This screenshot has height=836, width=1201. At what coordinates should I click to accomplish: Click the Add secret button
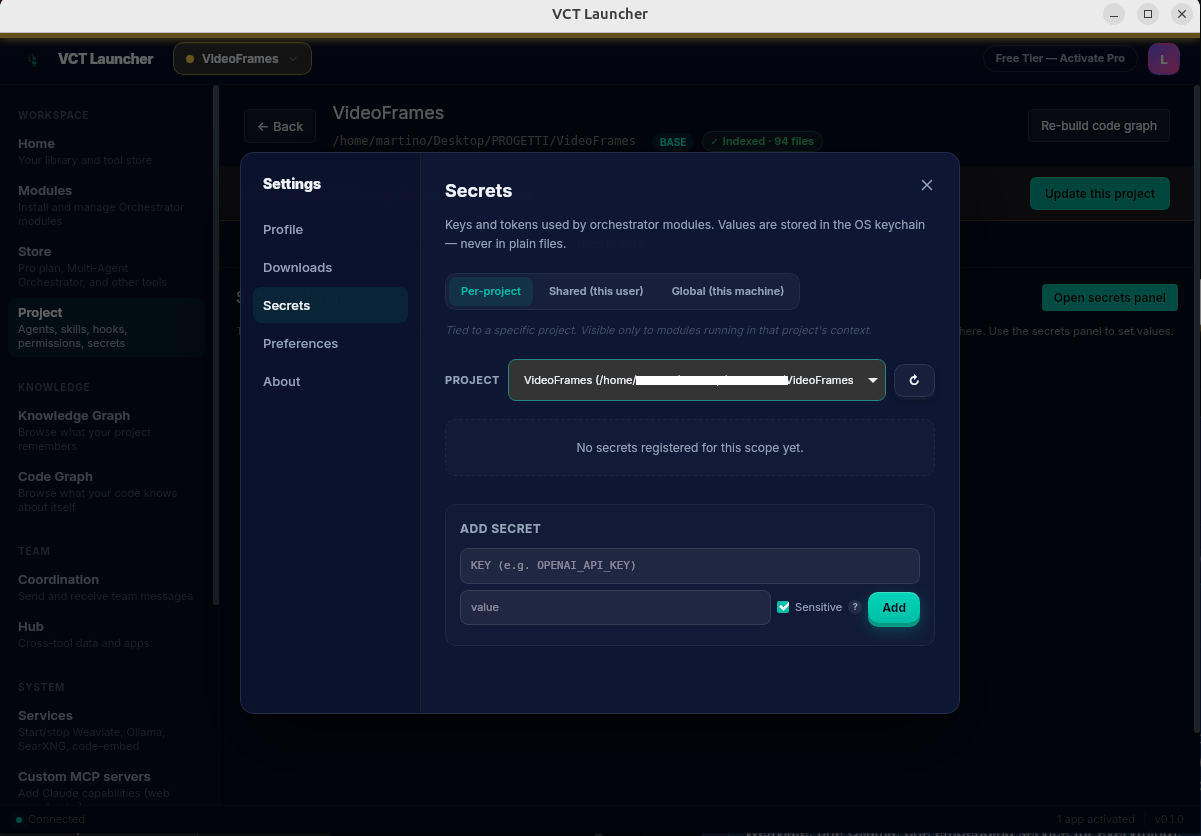point(894,607)
